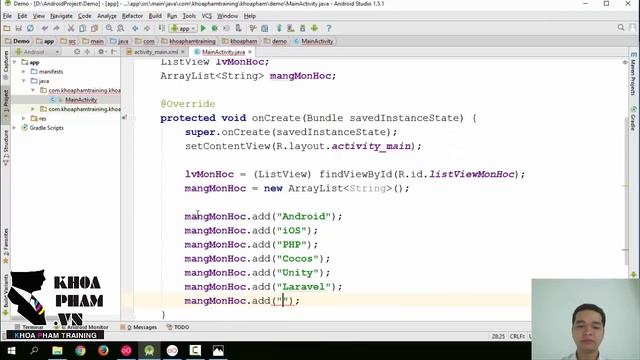
Task: Click the Search Everywhere magnifier icon
Action: click(x=621, y=27)
